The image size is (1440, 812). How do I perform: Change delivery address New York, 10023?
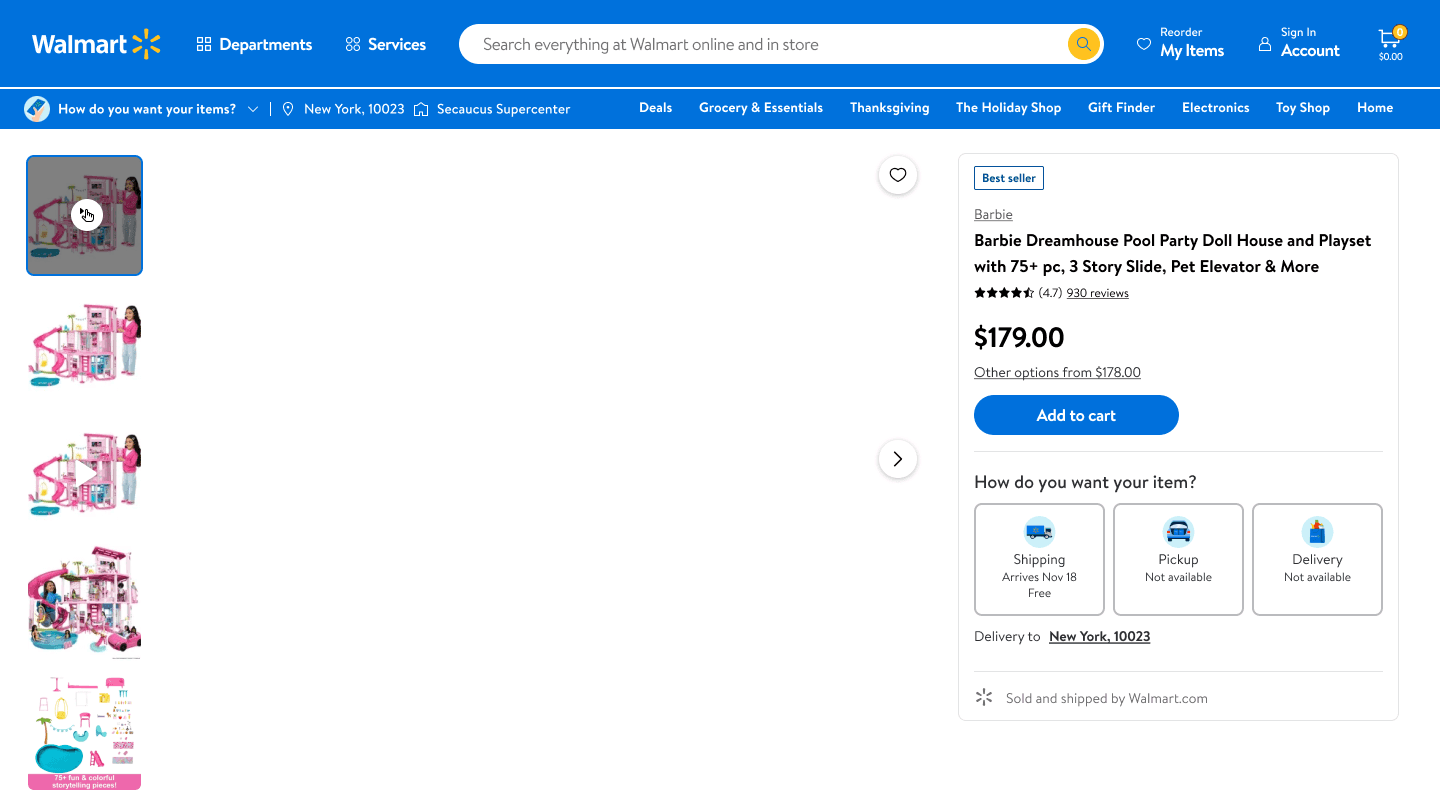tap(1099, 636)
